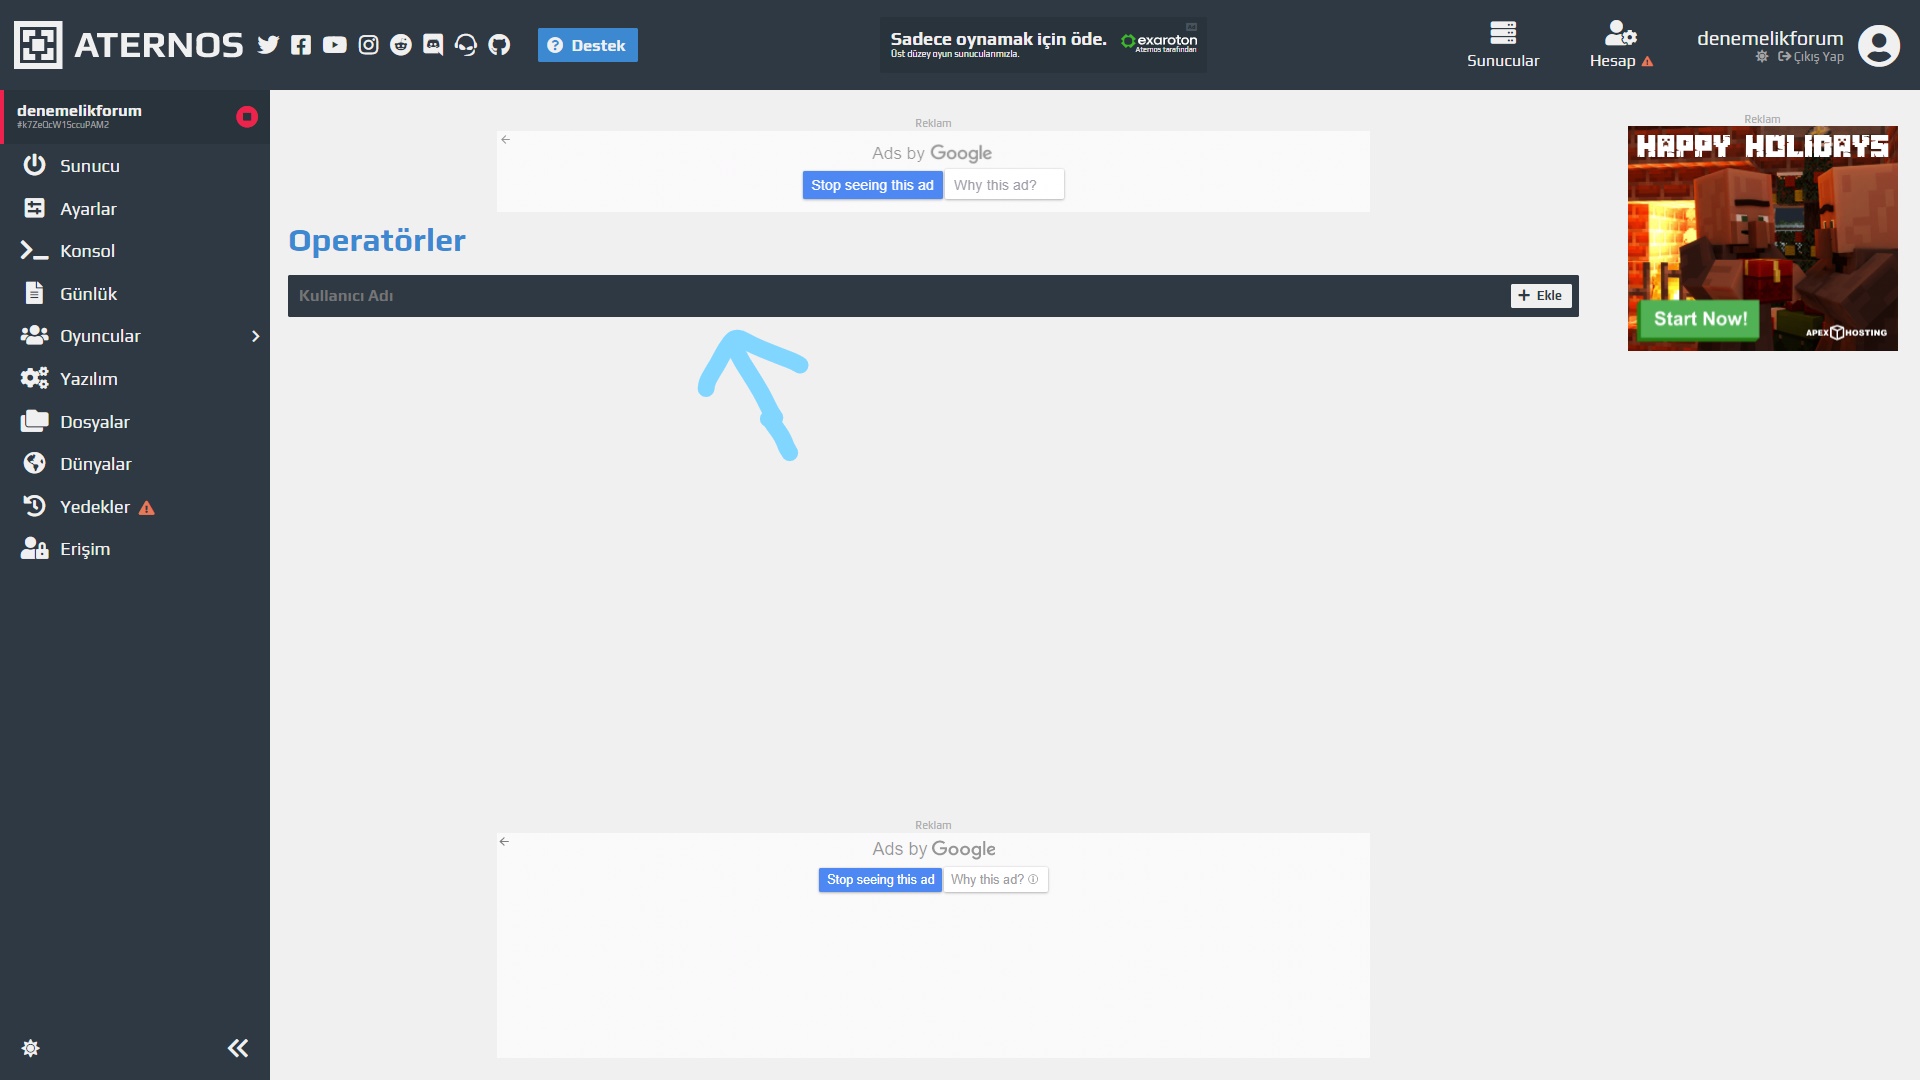
Task: Open the Aternos Twitter page
Action: 268,45
